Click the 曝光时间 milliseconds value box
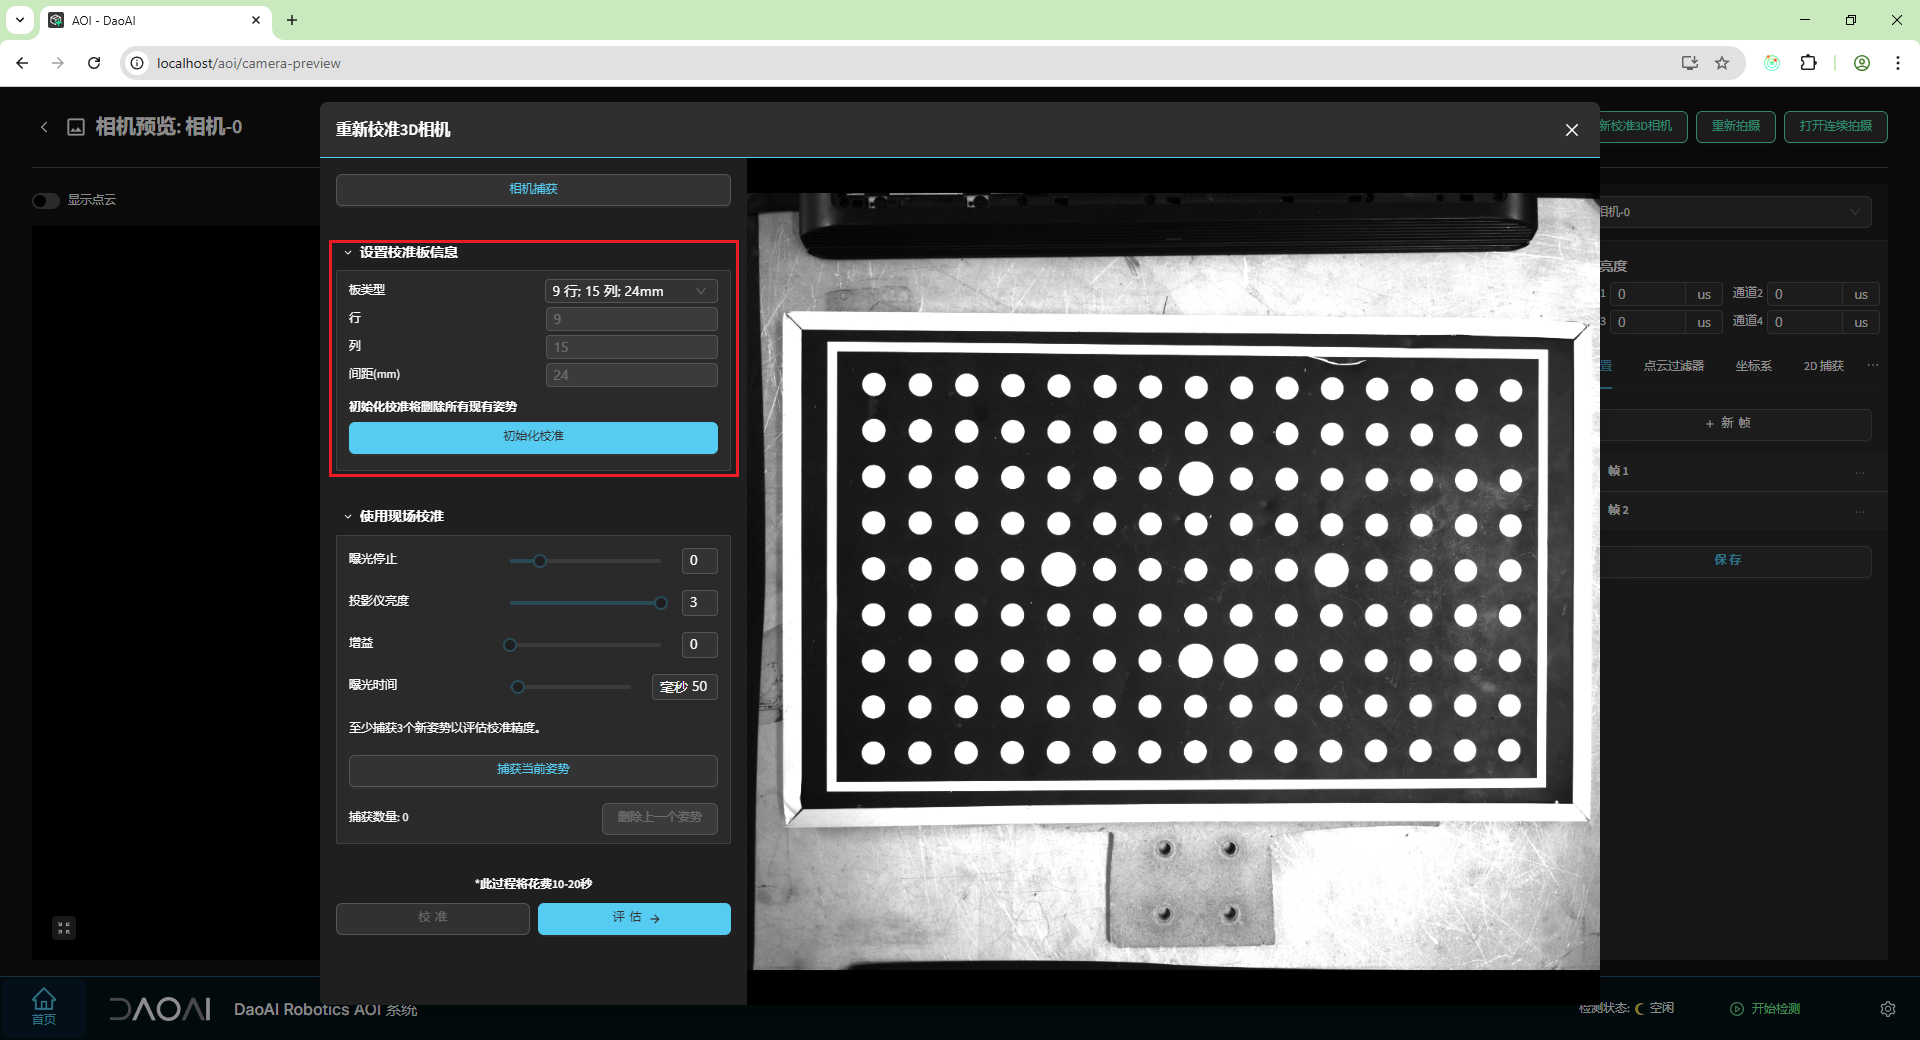The image size is (1920, 1040). [x=684, y=687]
